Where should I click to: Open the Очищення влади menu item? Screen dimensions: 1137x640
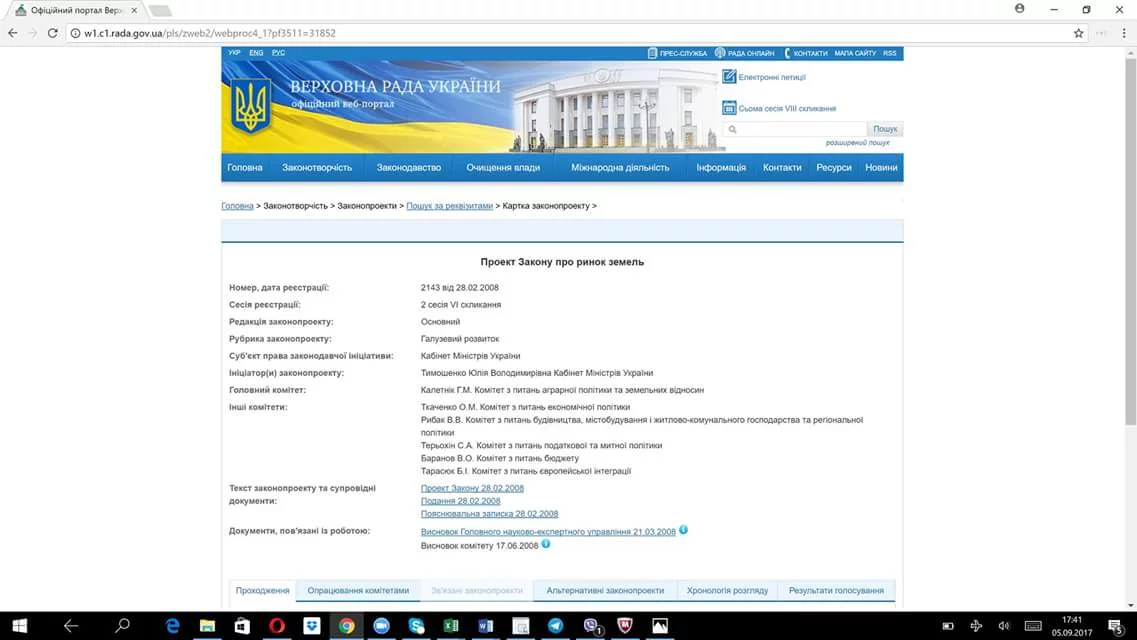coord(503,167)
